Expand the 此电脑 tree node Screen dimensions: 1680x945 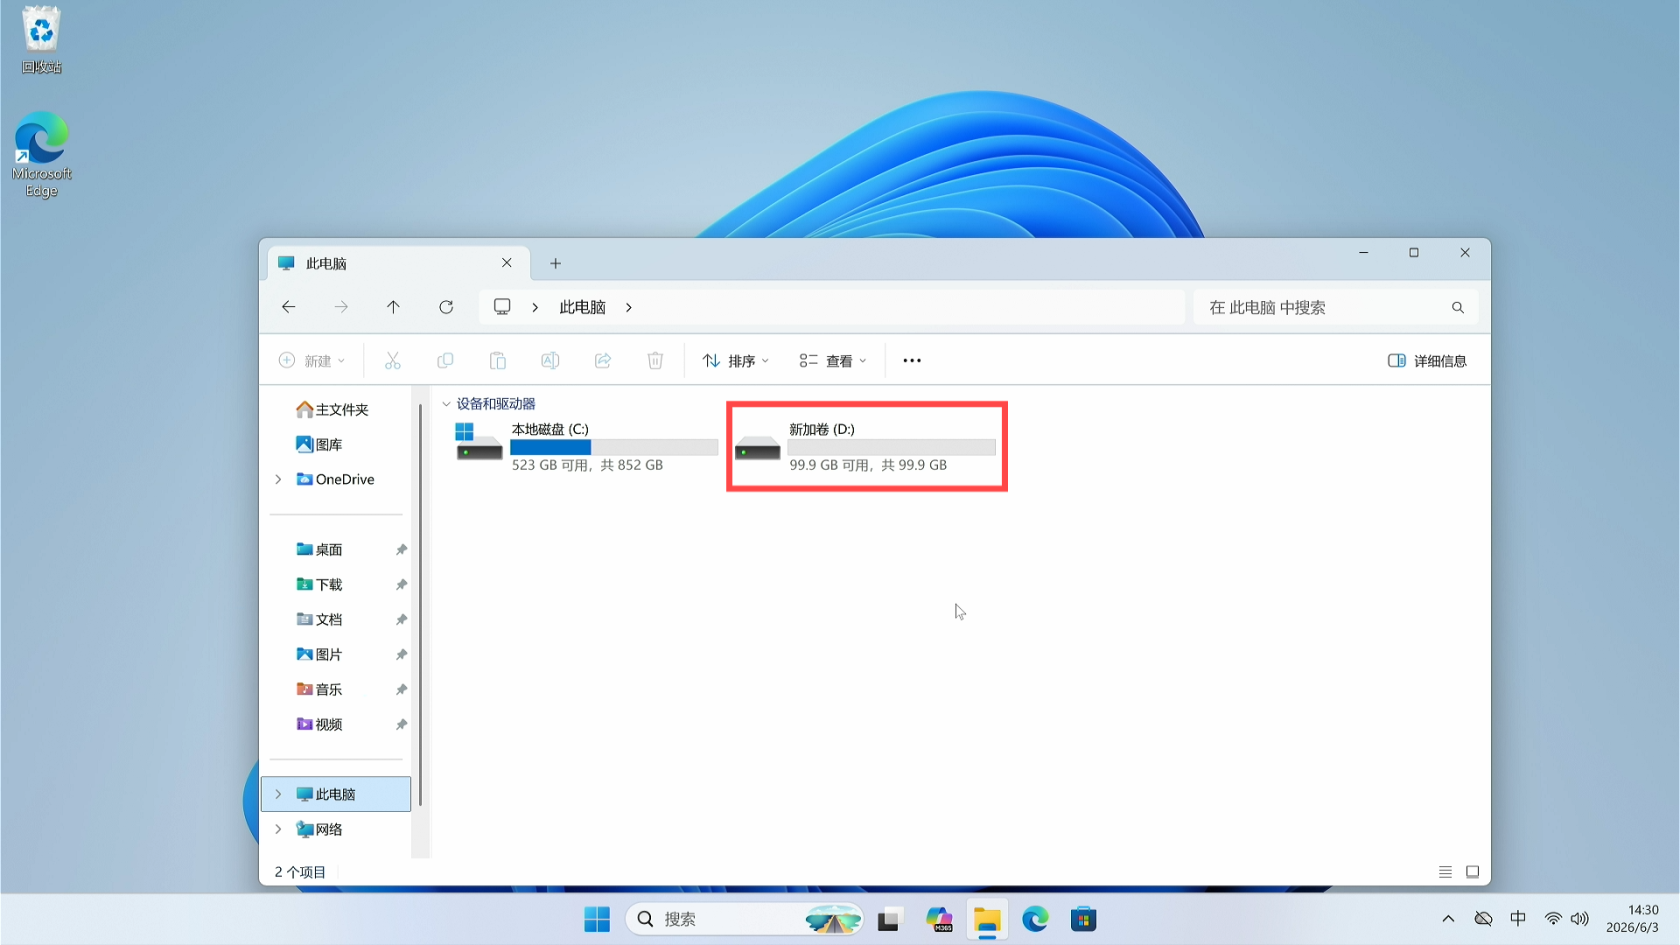coord(278,794)
